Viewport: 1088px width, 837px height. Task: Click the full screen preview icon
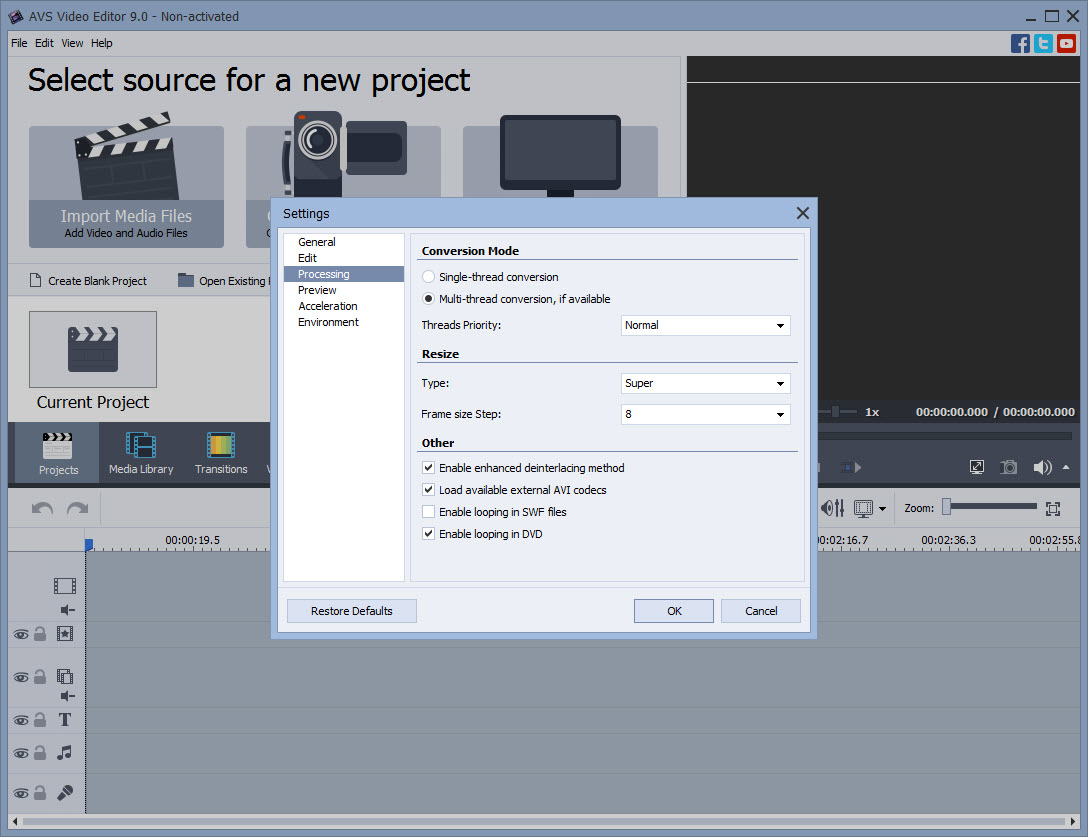click(977, 467)
